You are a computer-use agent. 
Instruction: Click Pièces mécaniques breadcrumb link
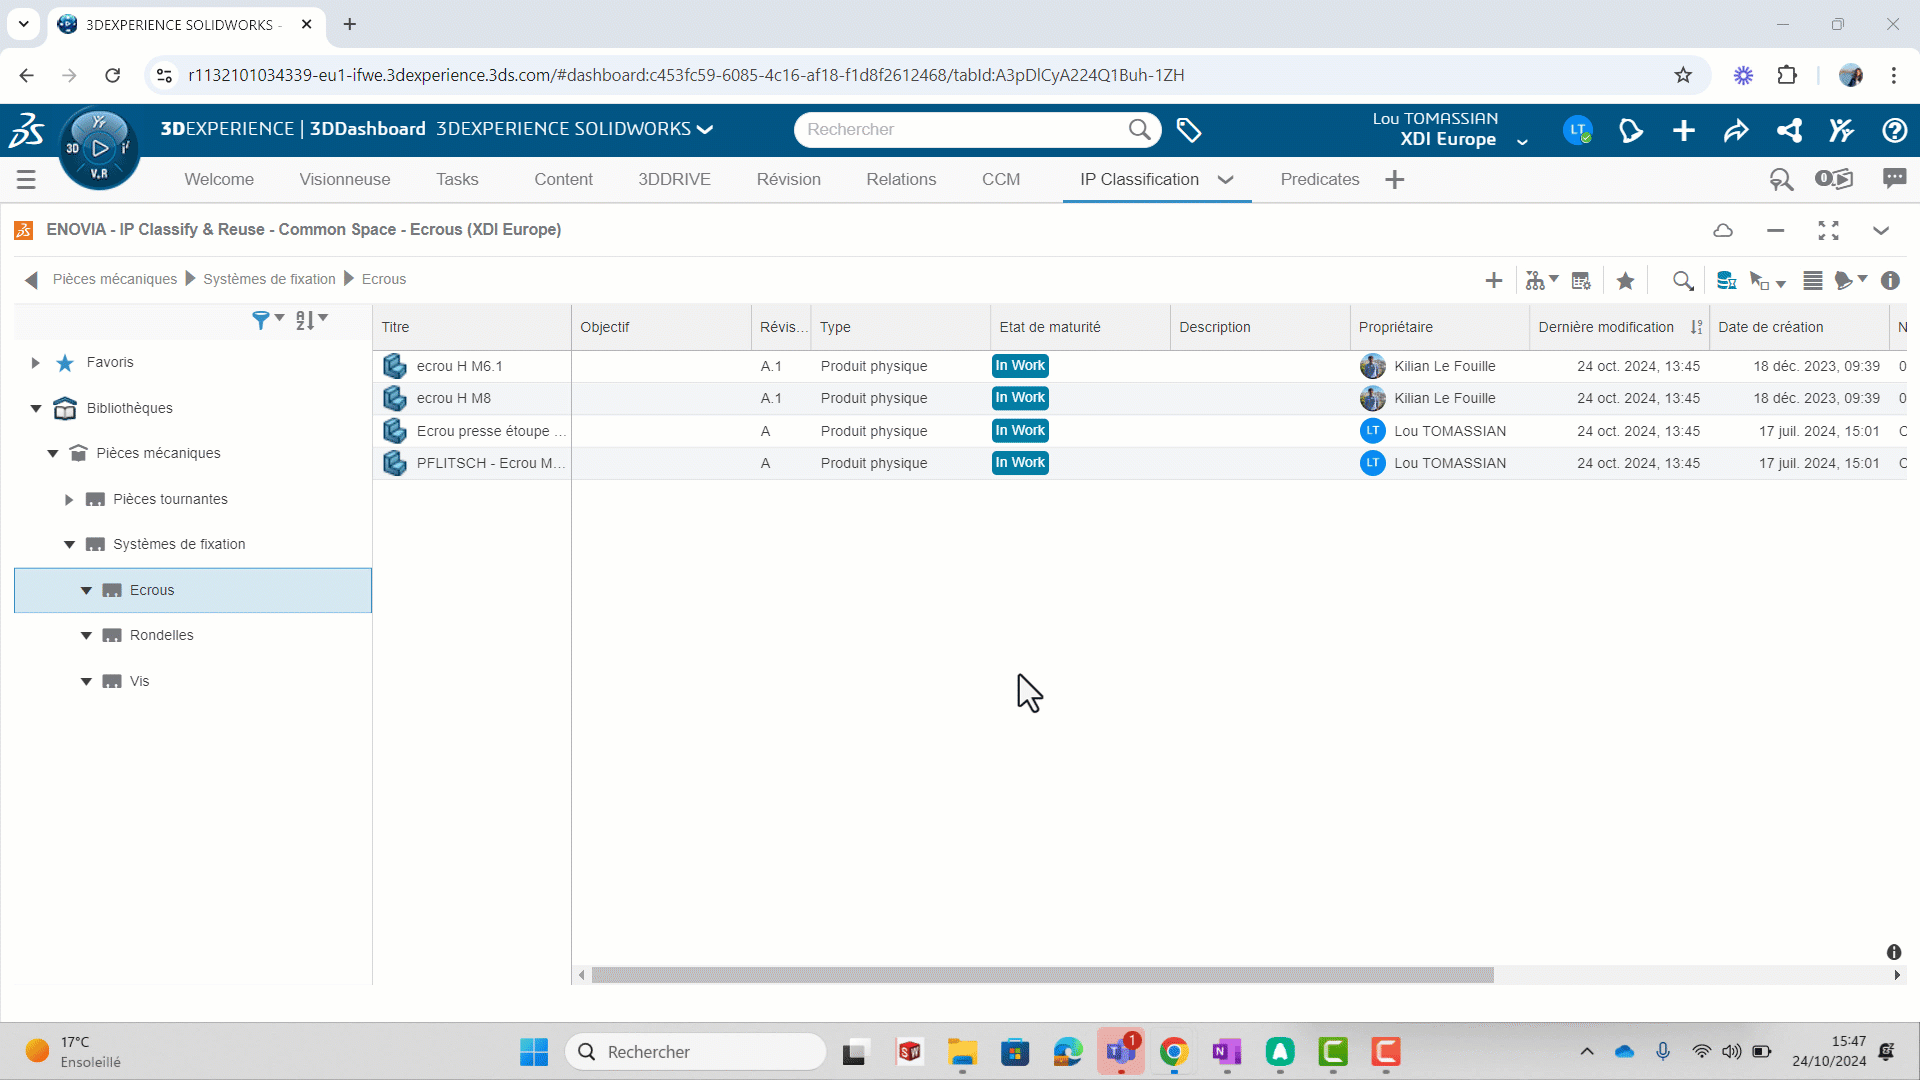pos(114,279)
